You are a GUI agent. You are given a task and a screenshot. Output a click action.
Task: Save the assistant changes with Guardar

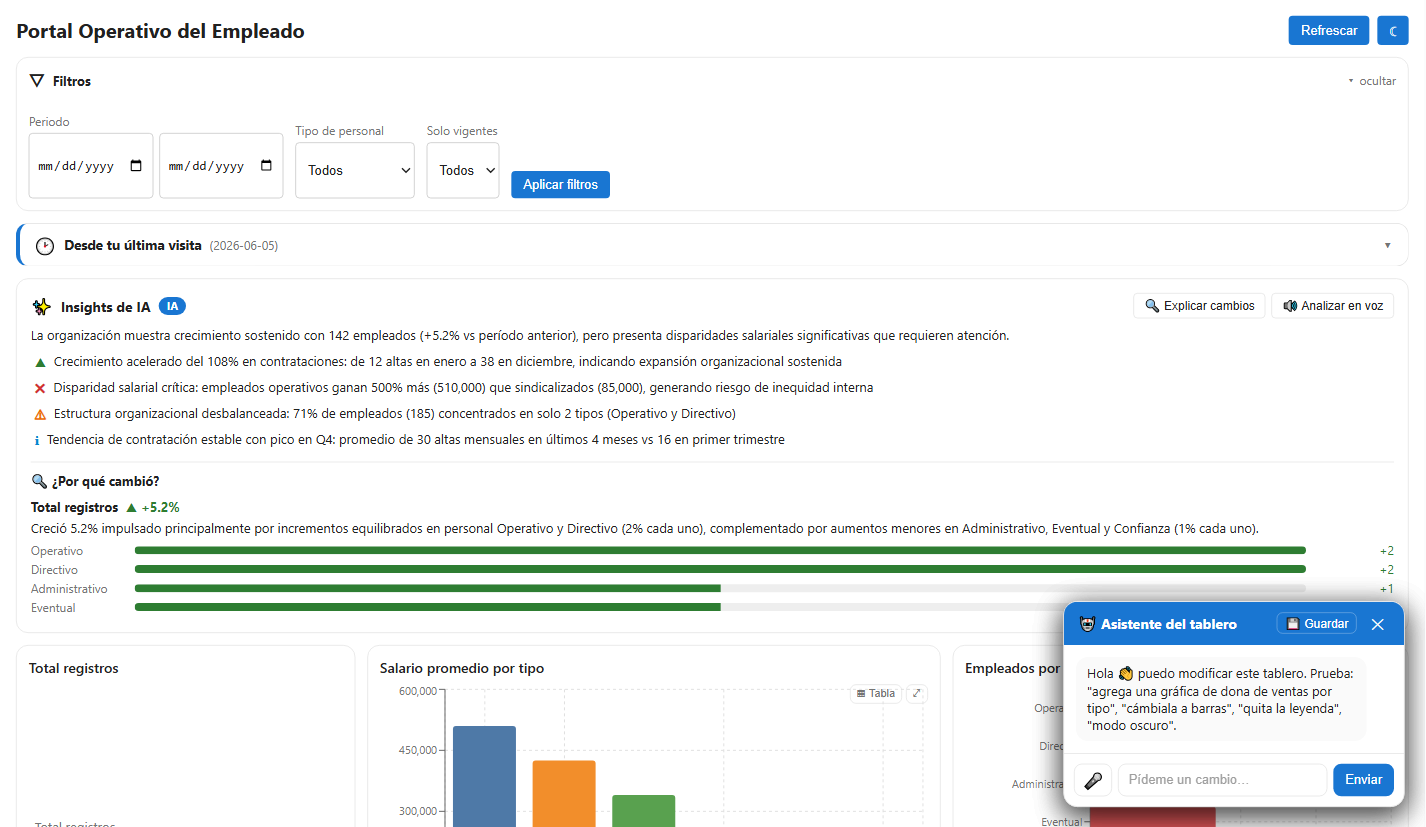(x=1317, y=624)
